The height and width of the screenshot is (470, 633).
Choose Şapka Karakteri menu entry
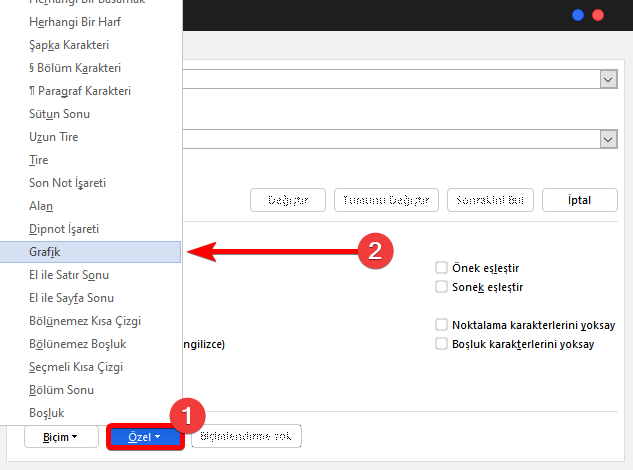point(69,45)
